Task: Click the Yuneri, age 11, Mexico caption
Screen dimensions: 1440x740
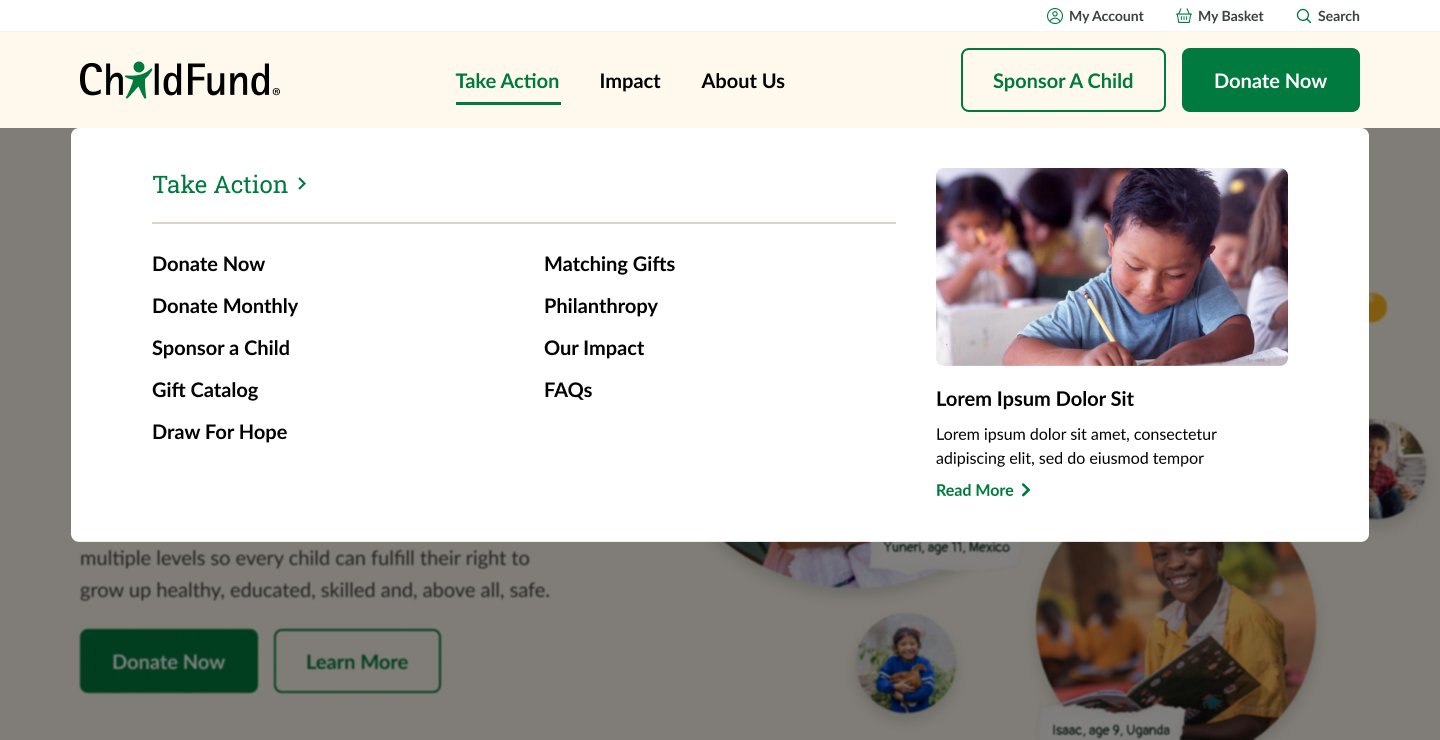Action: pyautogui.click(x=946, y=548)
